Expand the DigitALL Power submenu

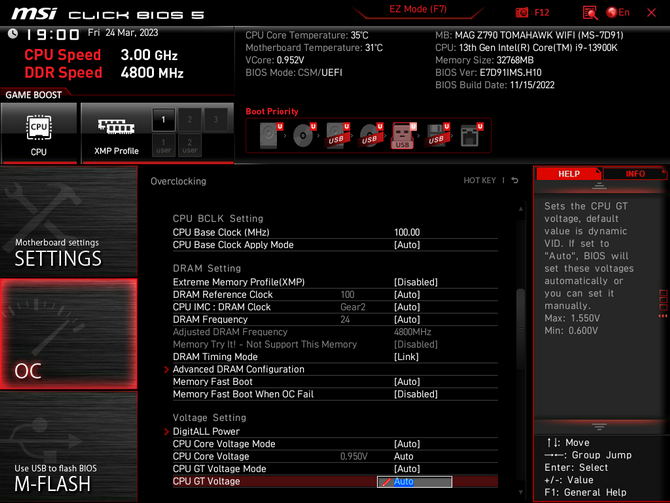pyautogui.click(x=335, y=431)
